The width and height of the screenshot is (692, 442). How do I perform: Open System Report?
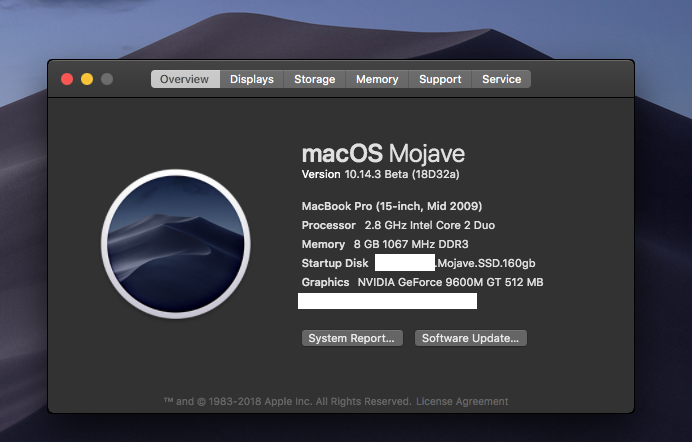[x=352, y=338]
